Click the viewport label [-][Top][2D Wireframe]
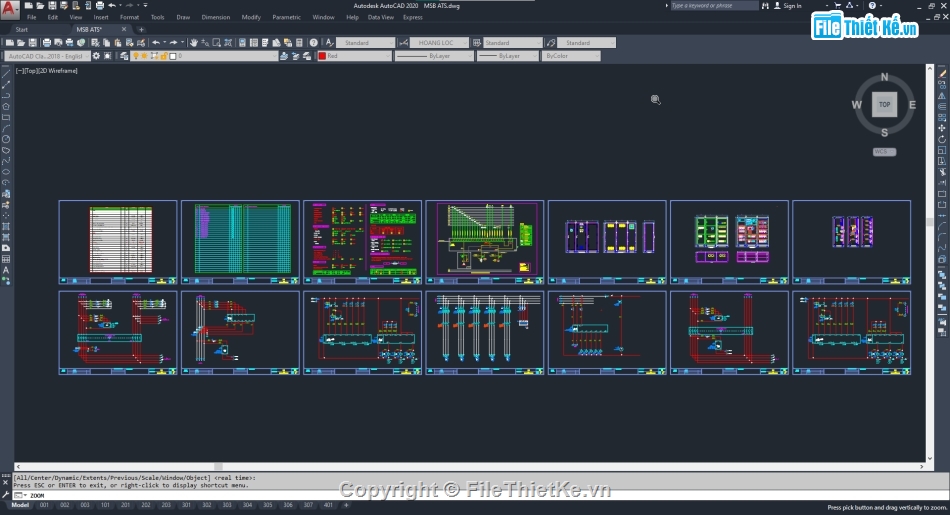Screen dimensions: 950x515 [47, 71]
